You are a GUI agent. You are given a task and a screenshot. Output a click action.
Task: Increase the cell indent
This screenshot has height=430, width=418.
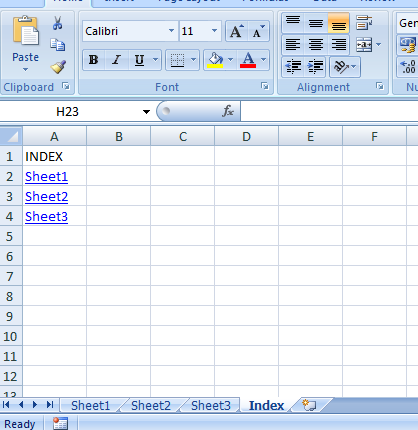315,67
